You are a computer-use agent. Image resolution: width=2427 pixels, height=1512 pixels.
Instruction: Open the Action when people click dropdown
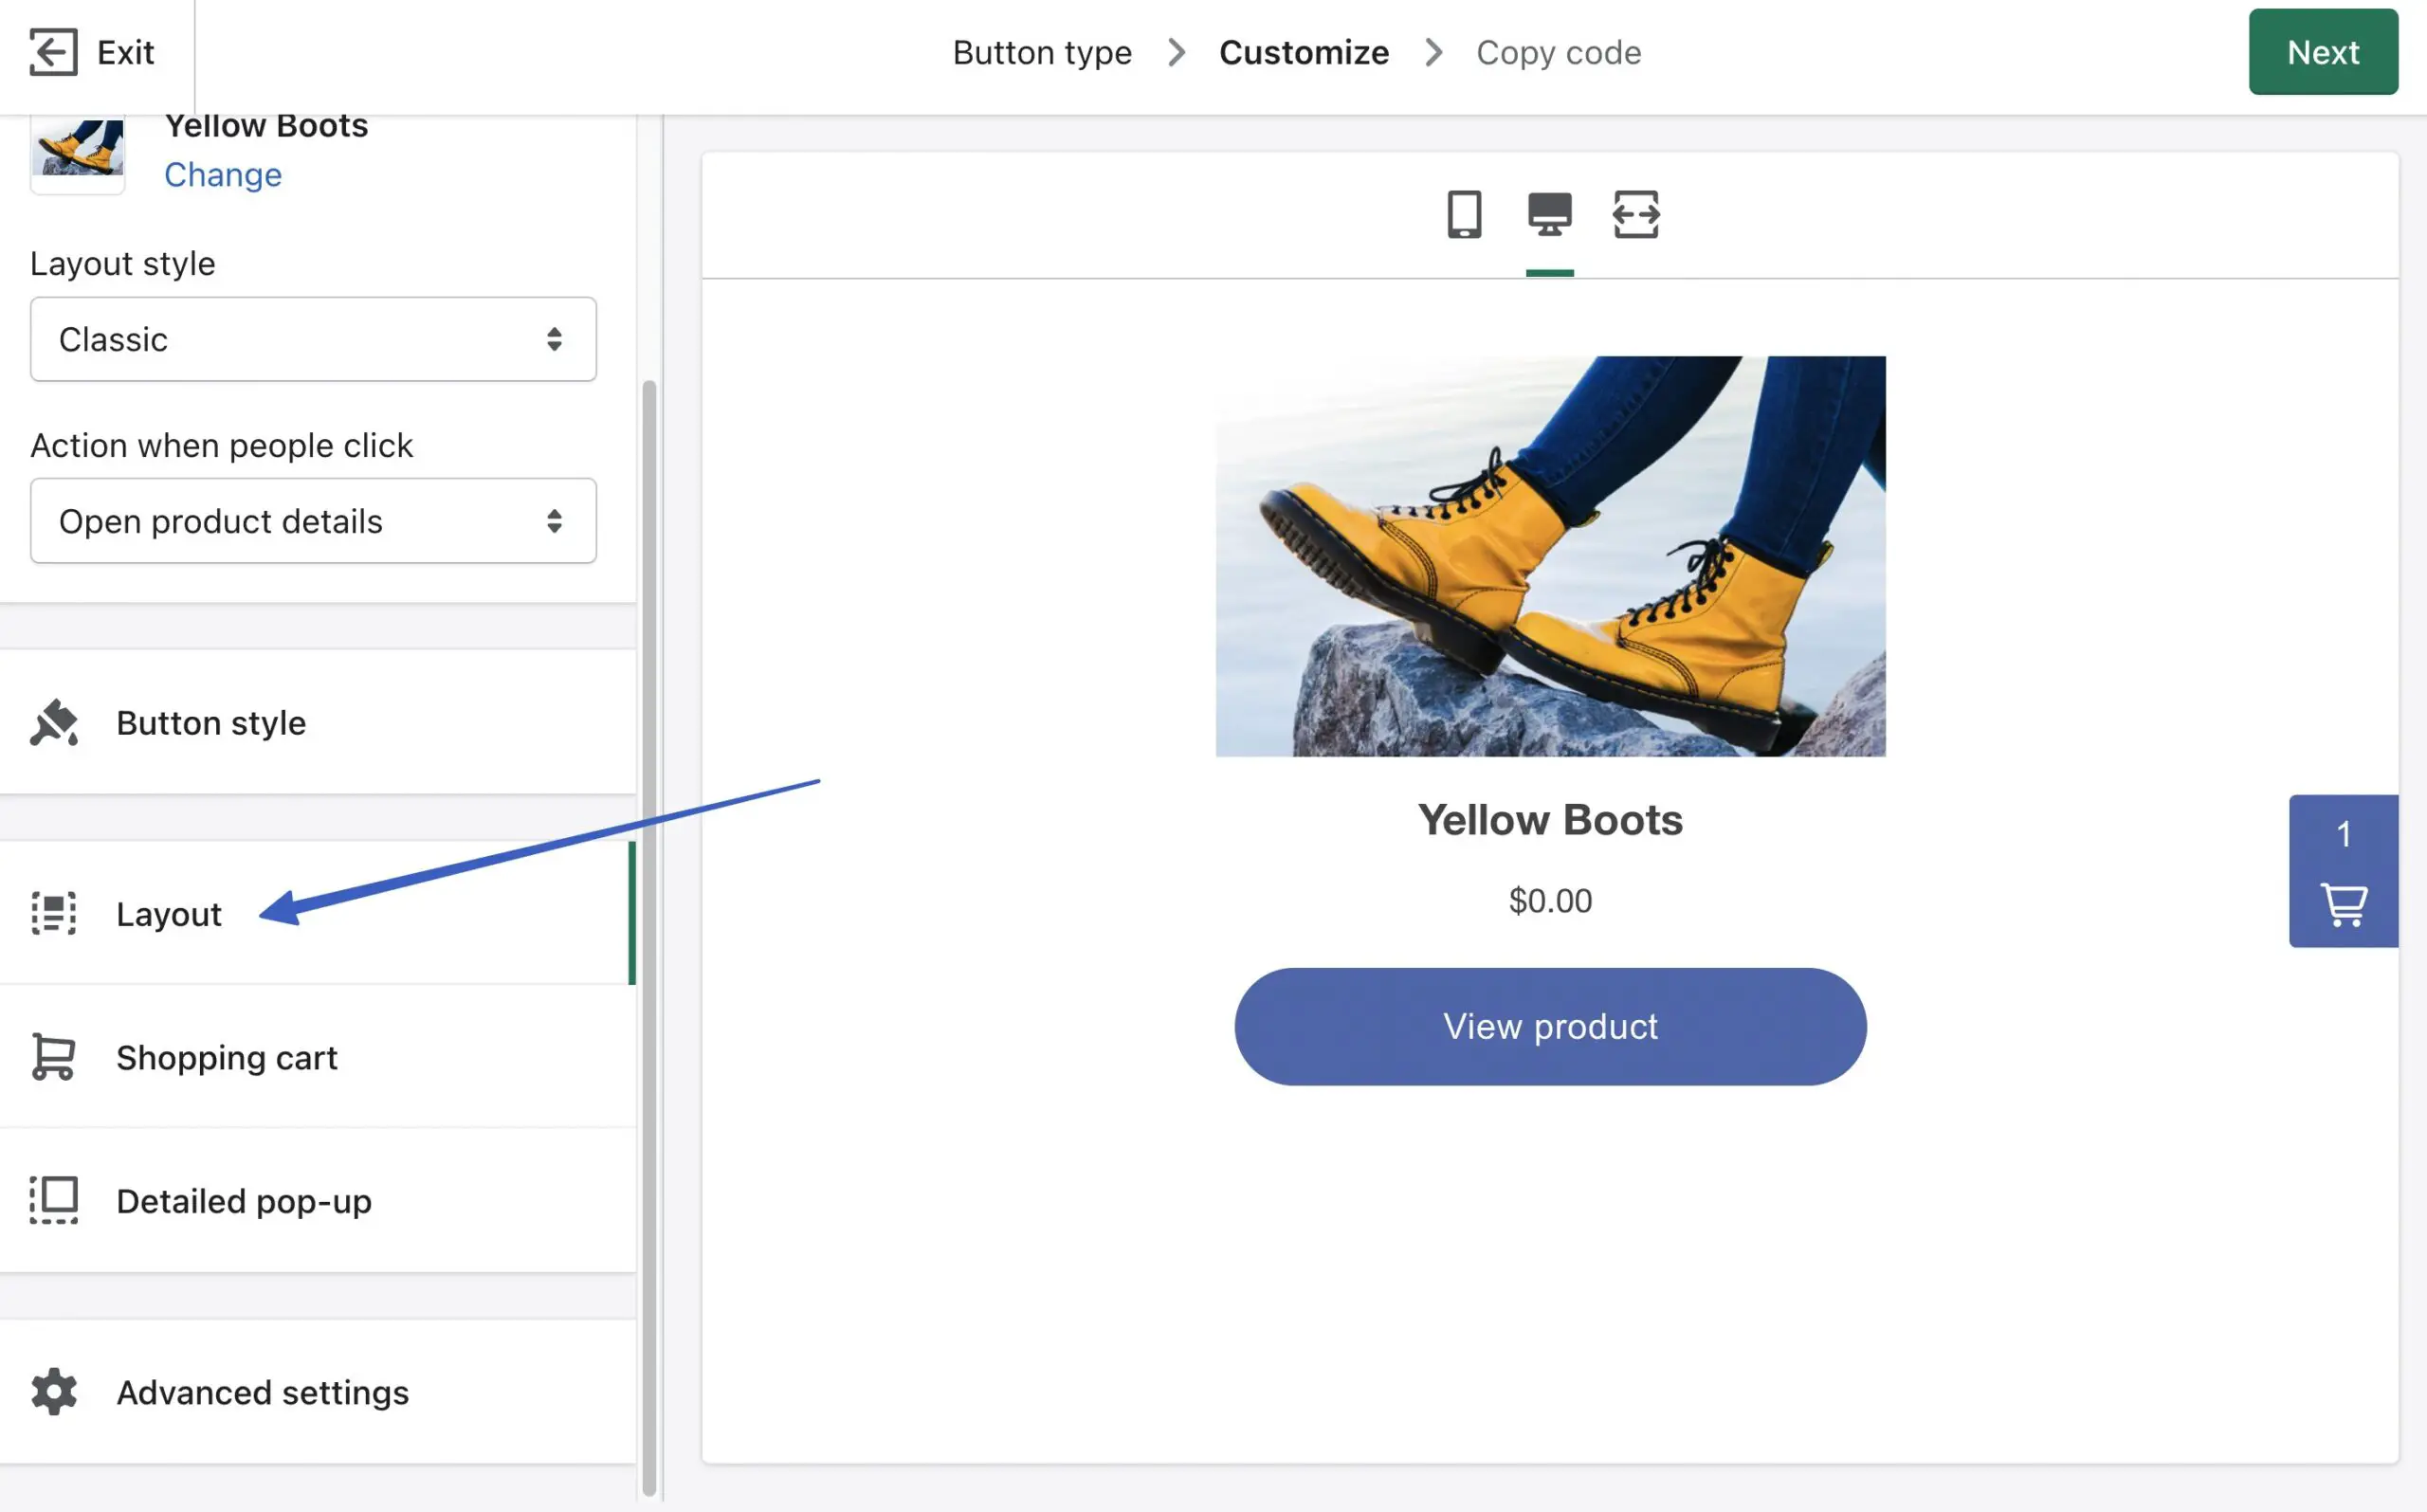(x=313, y=521)
